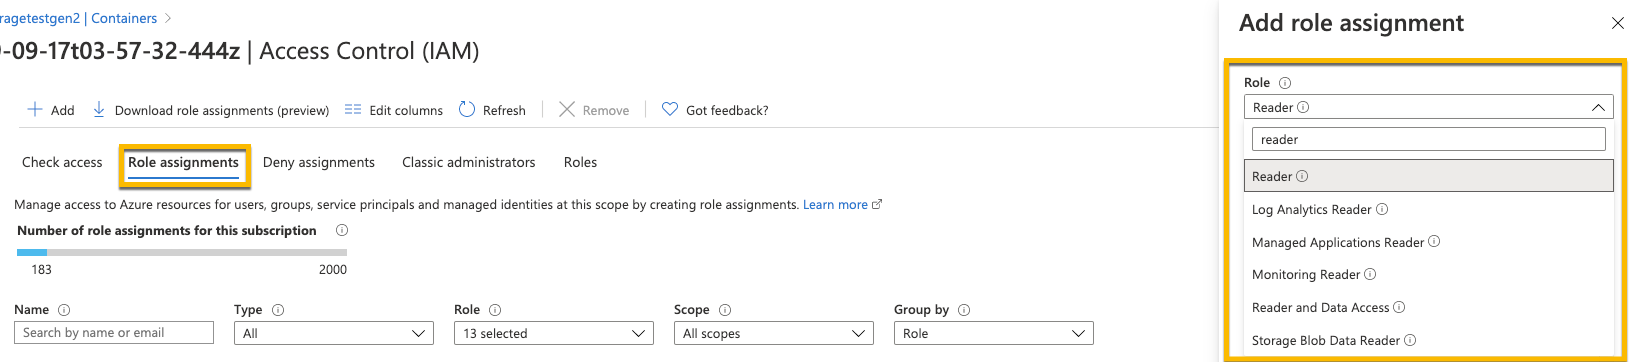Click the Edit columns icon

[x=353, y=109]
